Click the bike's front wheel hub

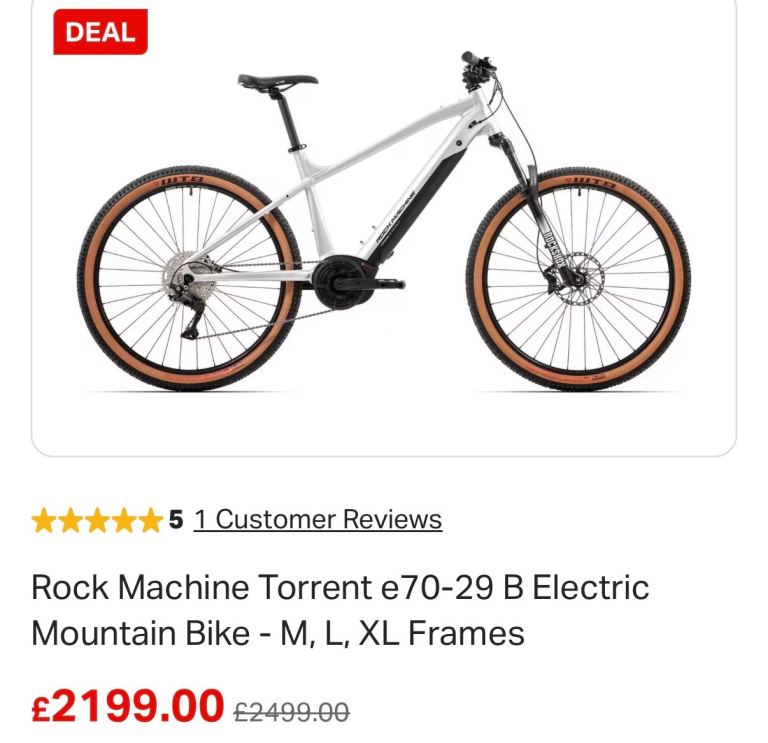578,280
